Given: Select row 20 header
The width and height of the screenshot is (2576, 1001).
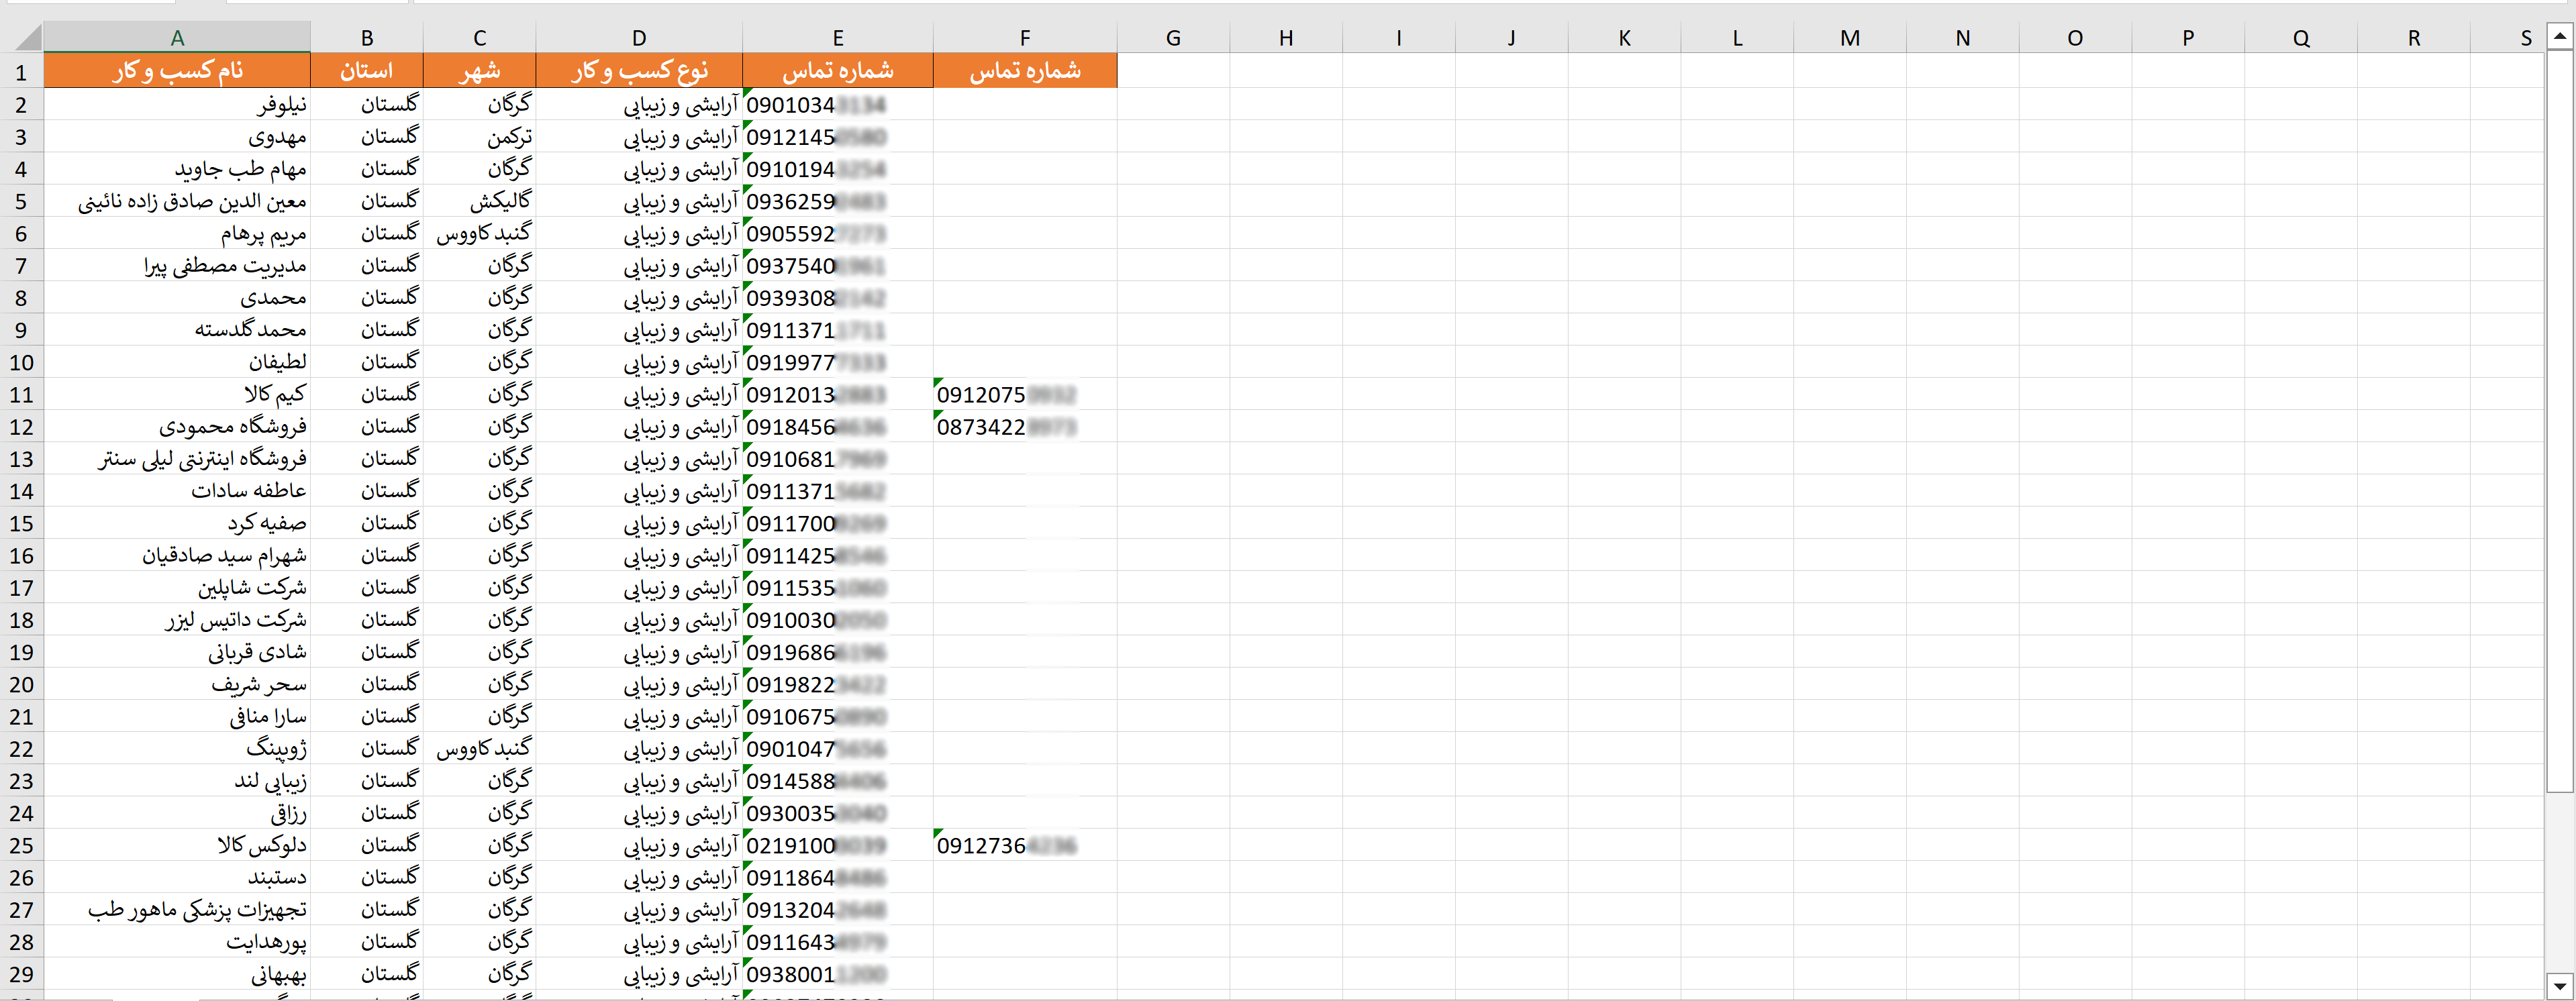Looking at the screenshot, I should pos(21,684).
